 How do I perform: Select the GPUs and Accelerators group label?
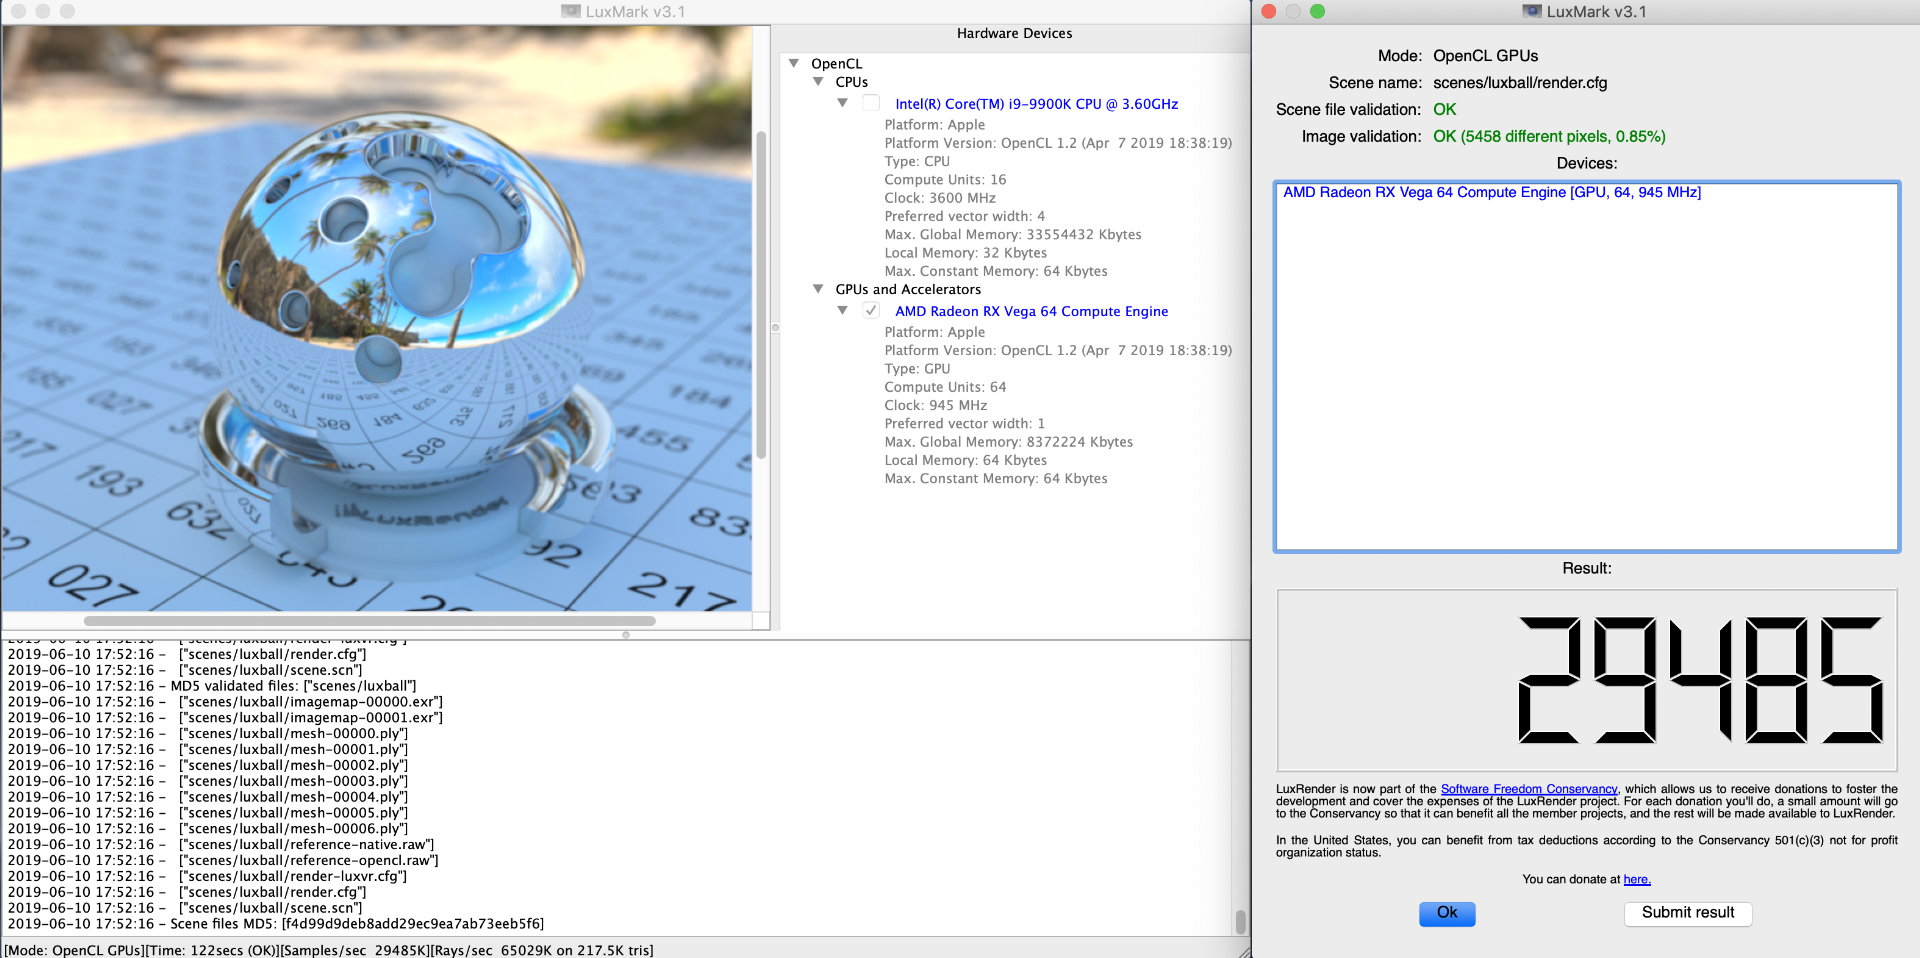908,289
